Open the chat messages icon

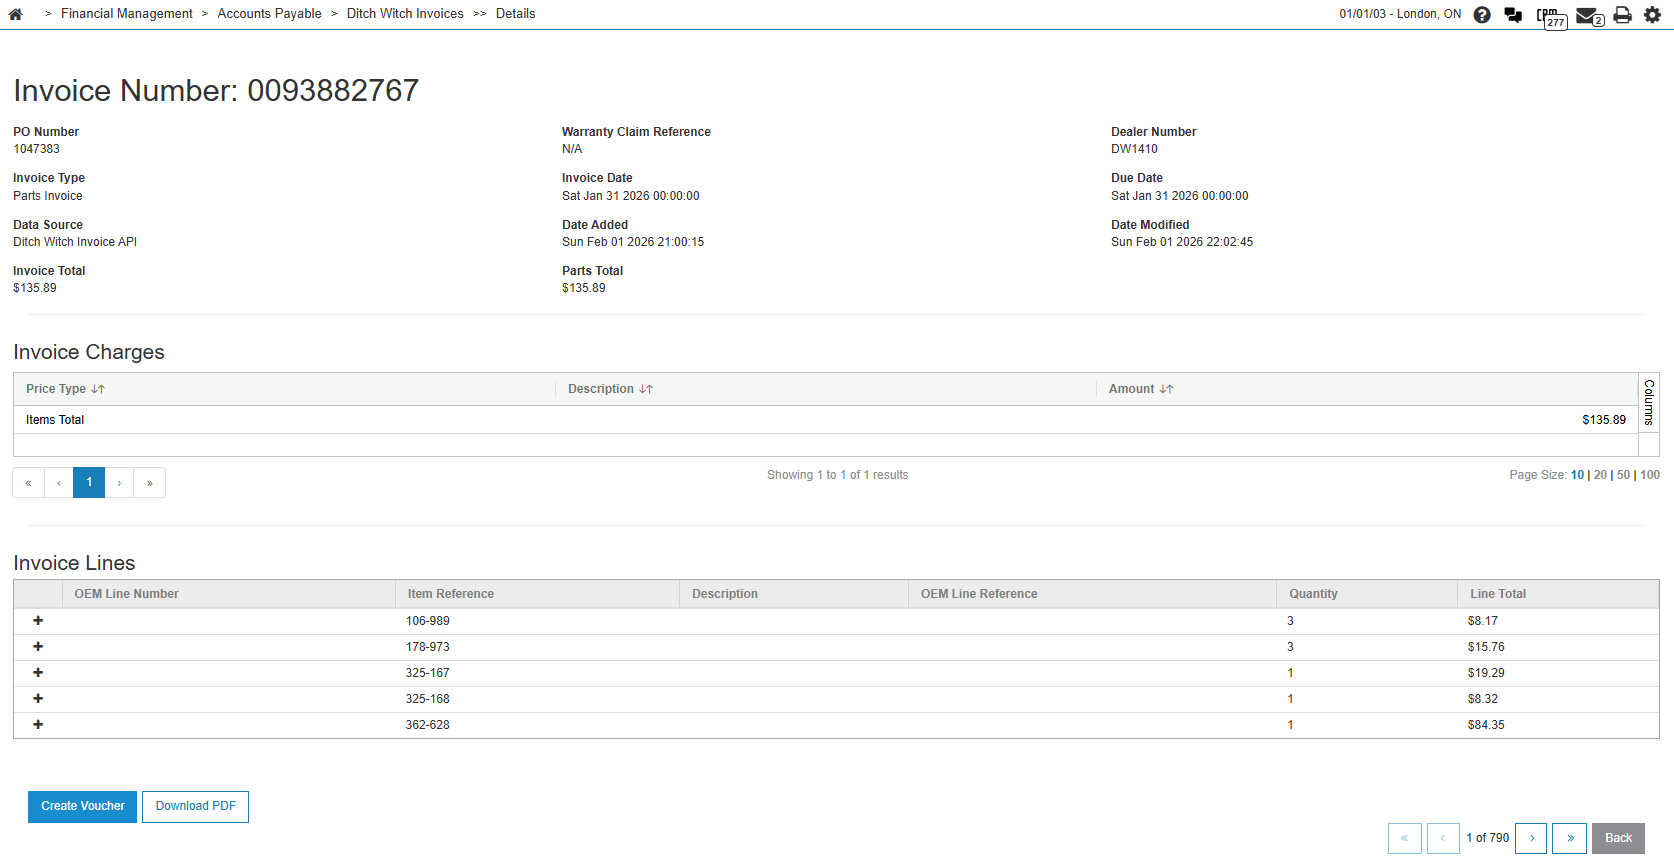click(1513, 15)
